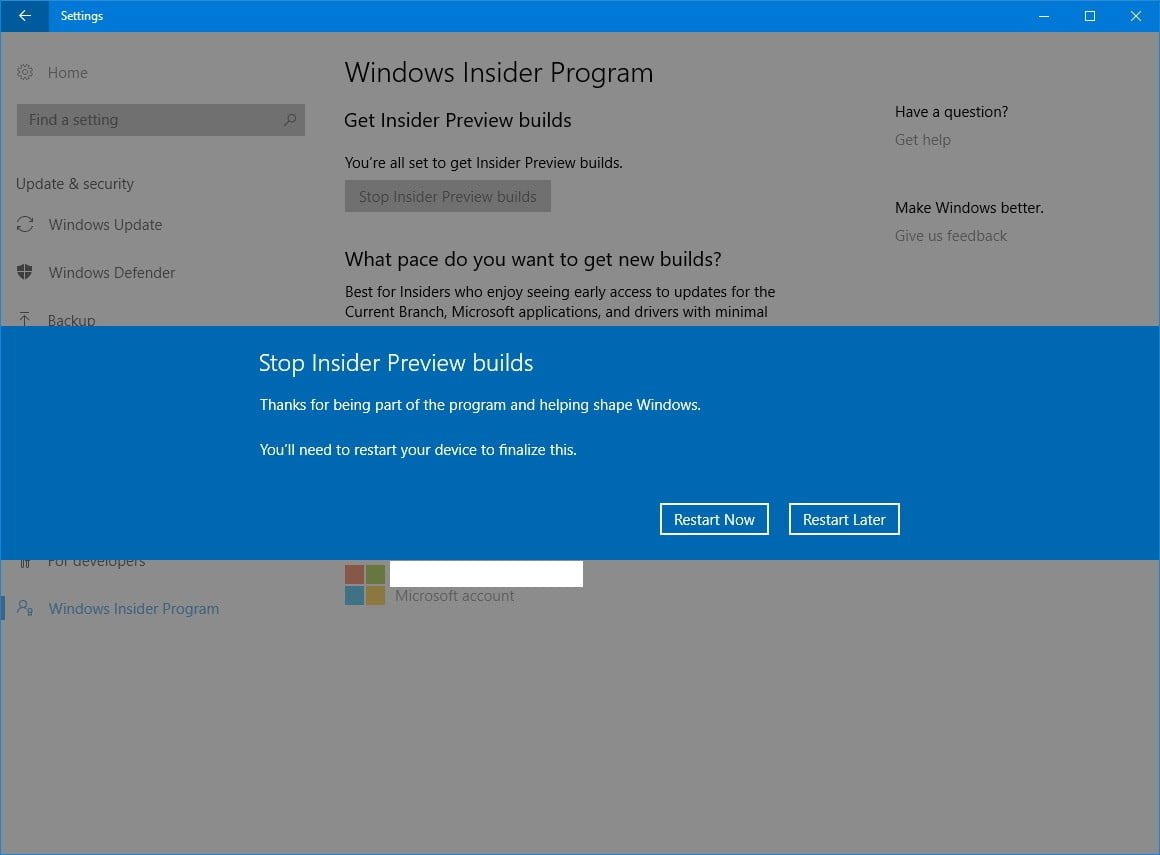
Task: Open the For developers sidebar item
Action: pos(96,563)
